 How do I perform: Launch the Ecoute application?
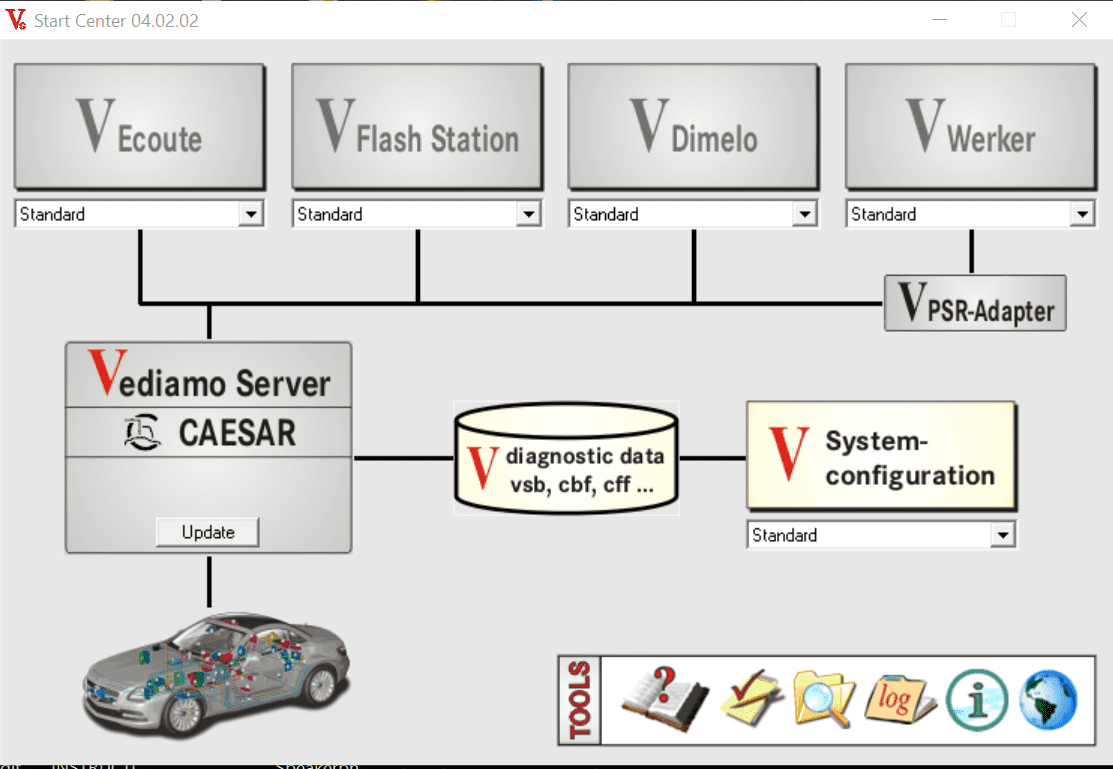click(139, 126)
